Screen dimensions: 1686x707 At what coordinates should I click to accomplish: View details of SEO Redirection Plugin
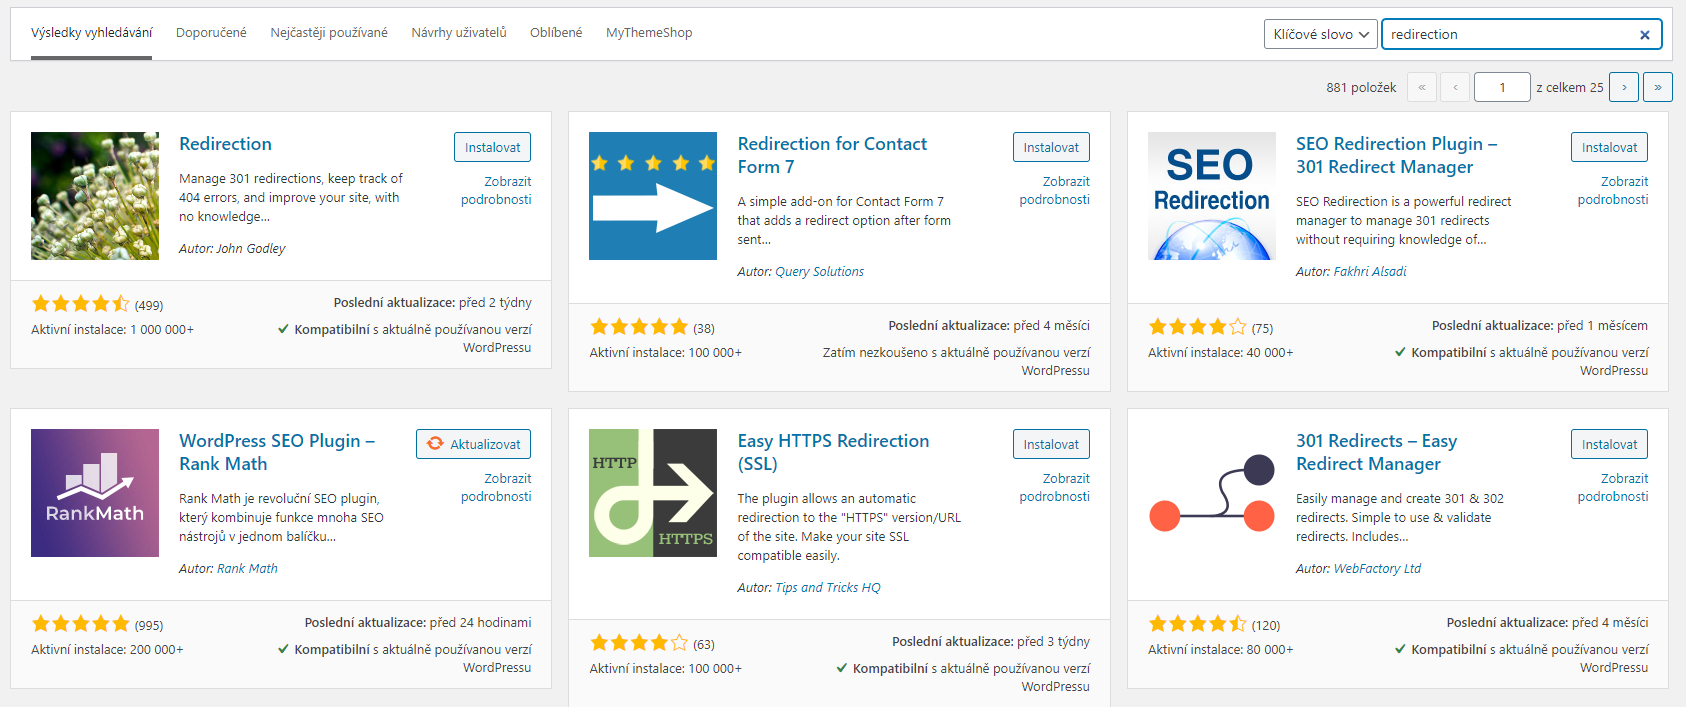coord(1613,190)
